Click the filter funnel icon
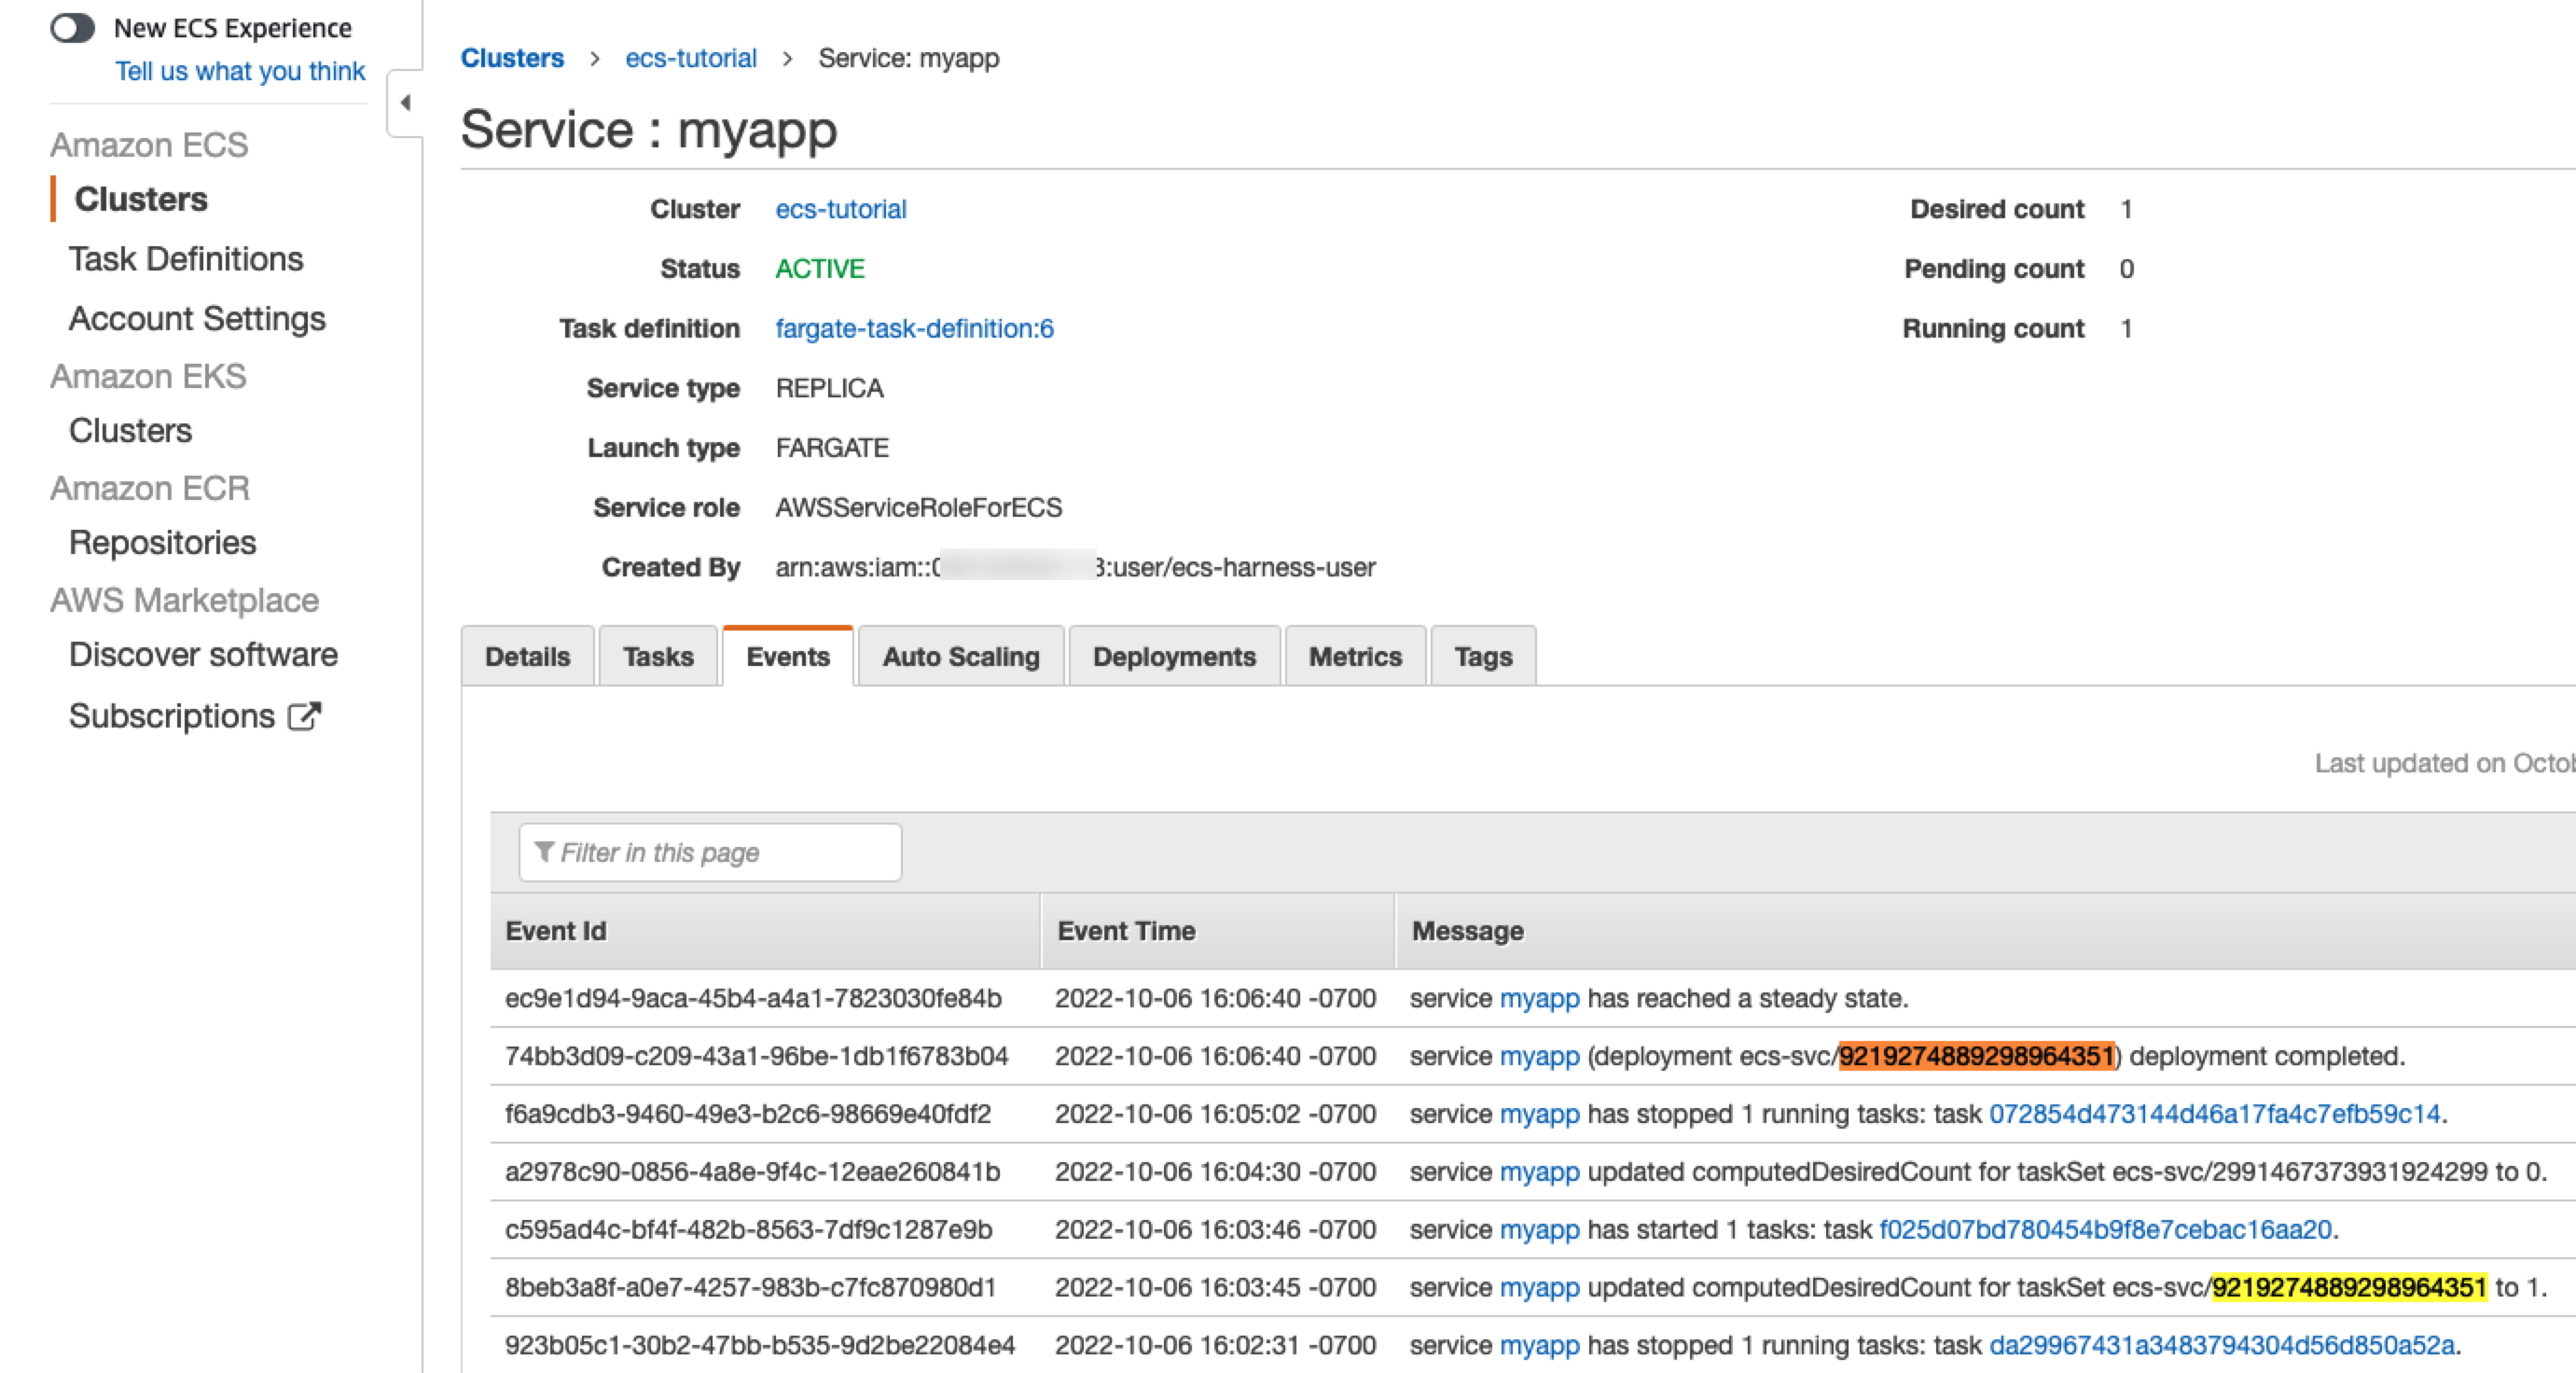2576x1373 pixels. (x=544, y=852)
